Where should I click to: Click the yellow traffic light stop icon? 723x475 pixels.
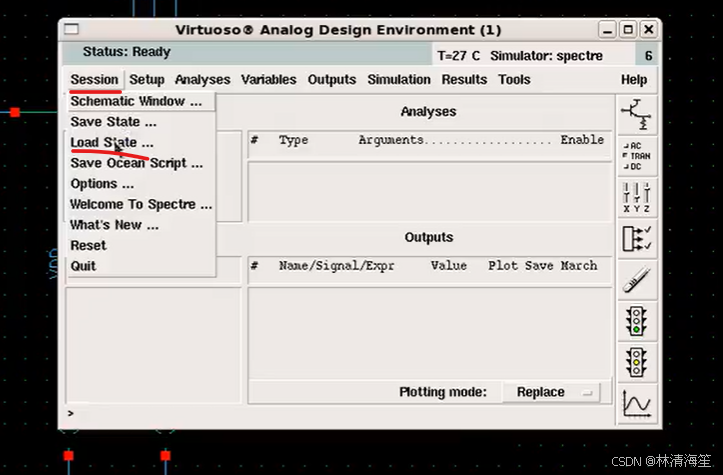point(636,362)
